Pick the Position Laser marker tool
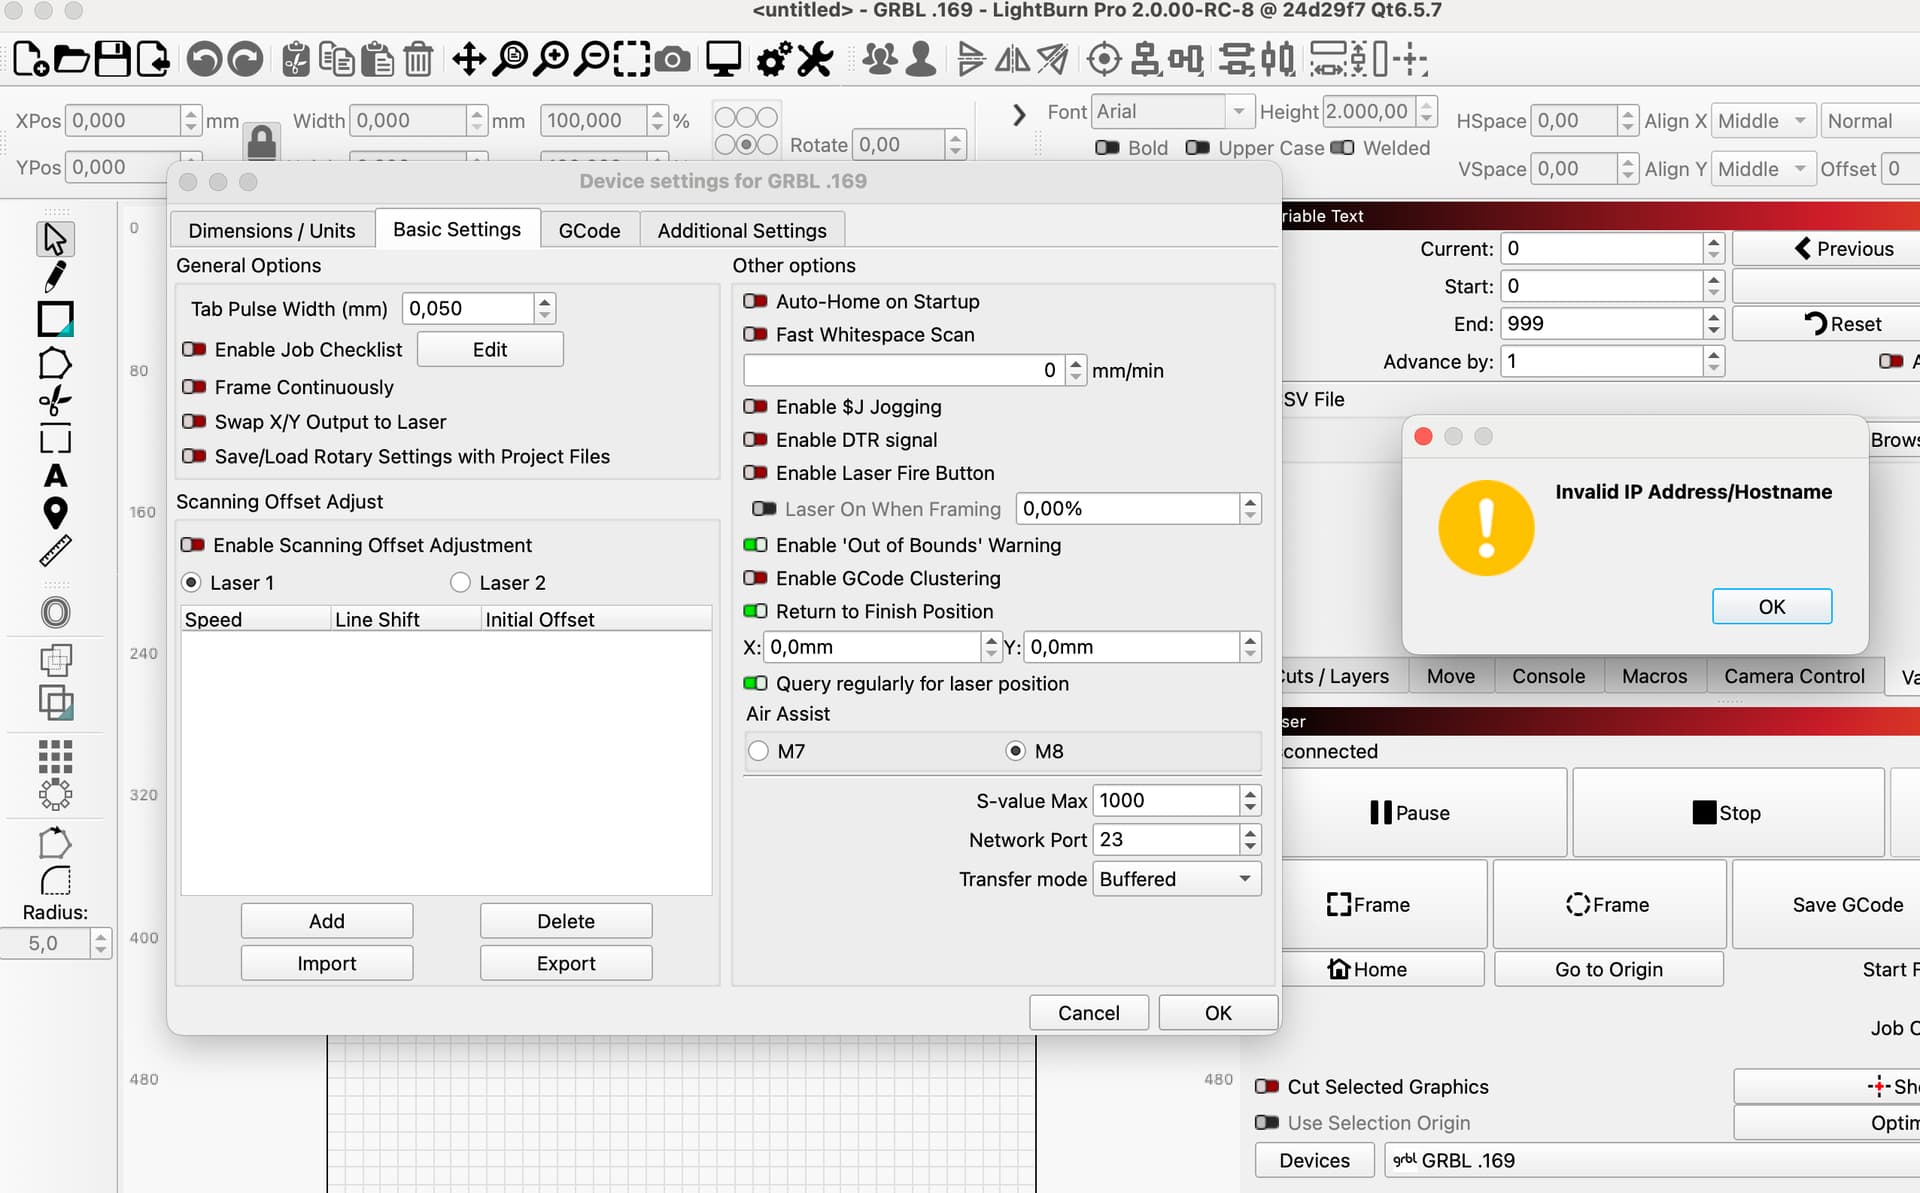 [x=55, y=513]
